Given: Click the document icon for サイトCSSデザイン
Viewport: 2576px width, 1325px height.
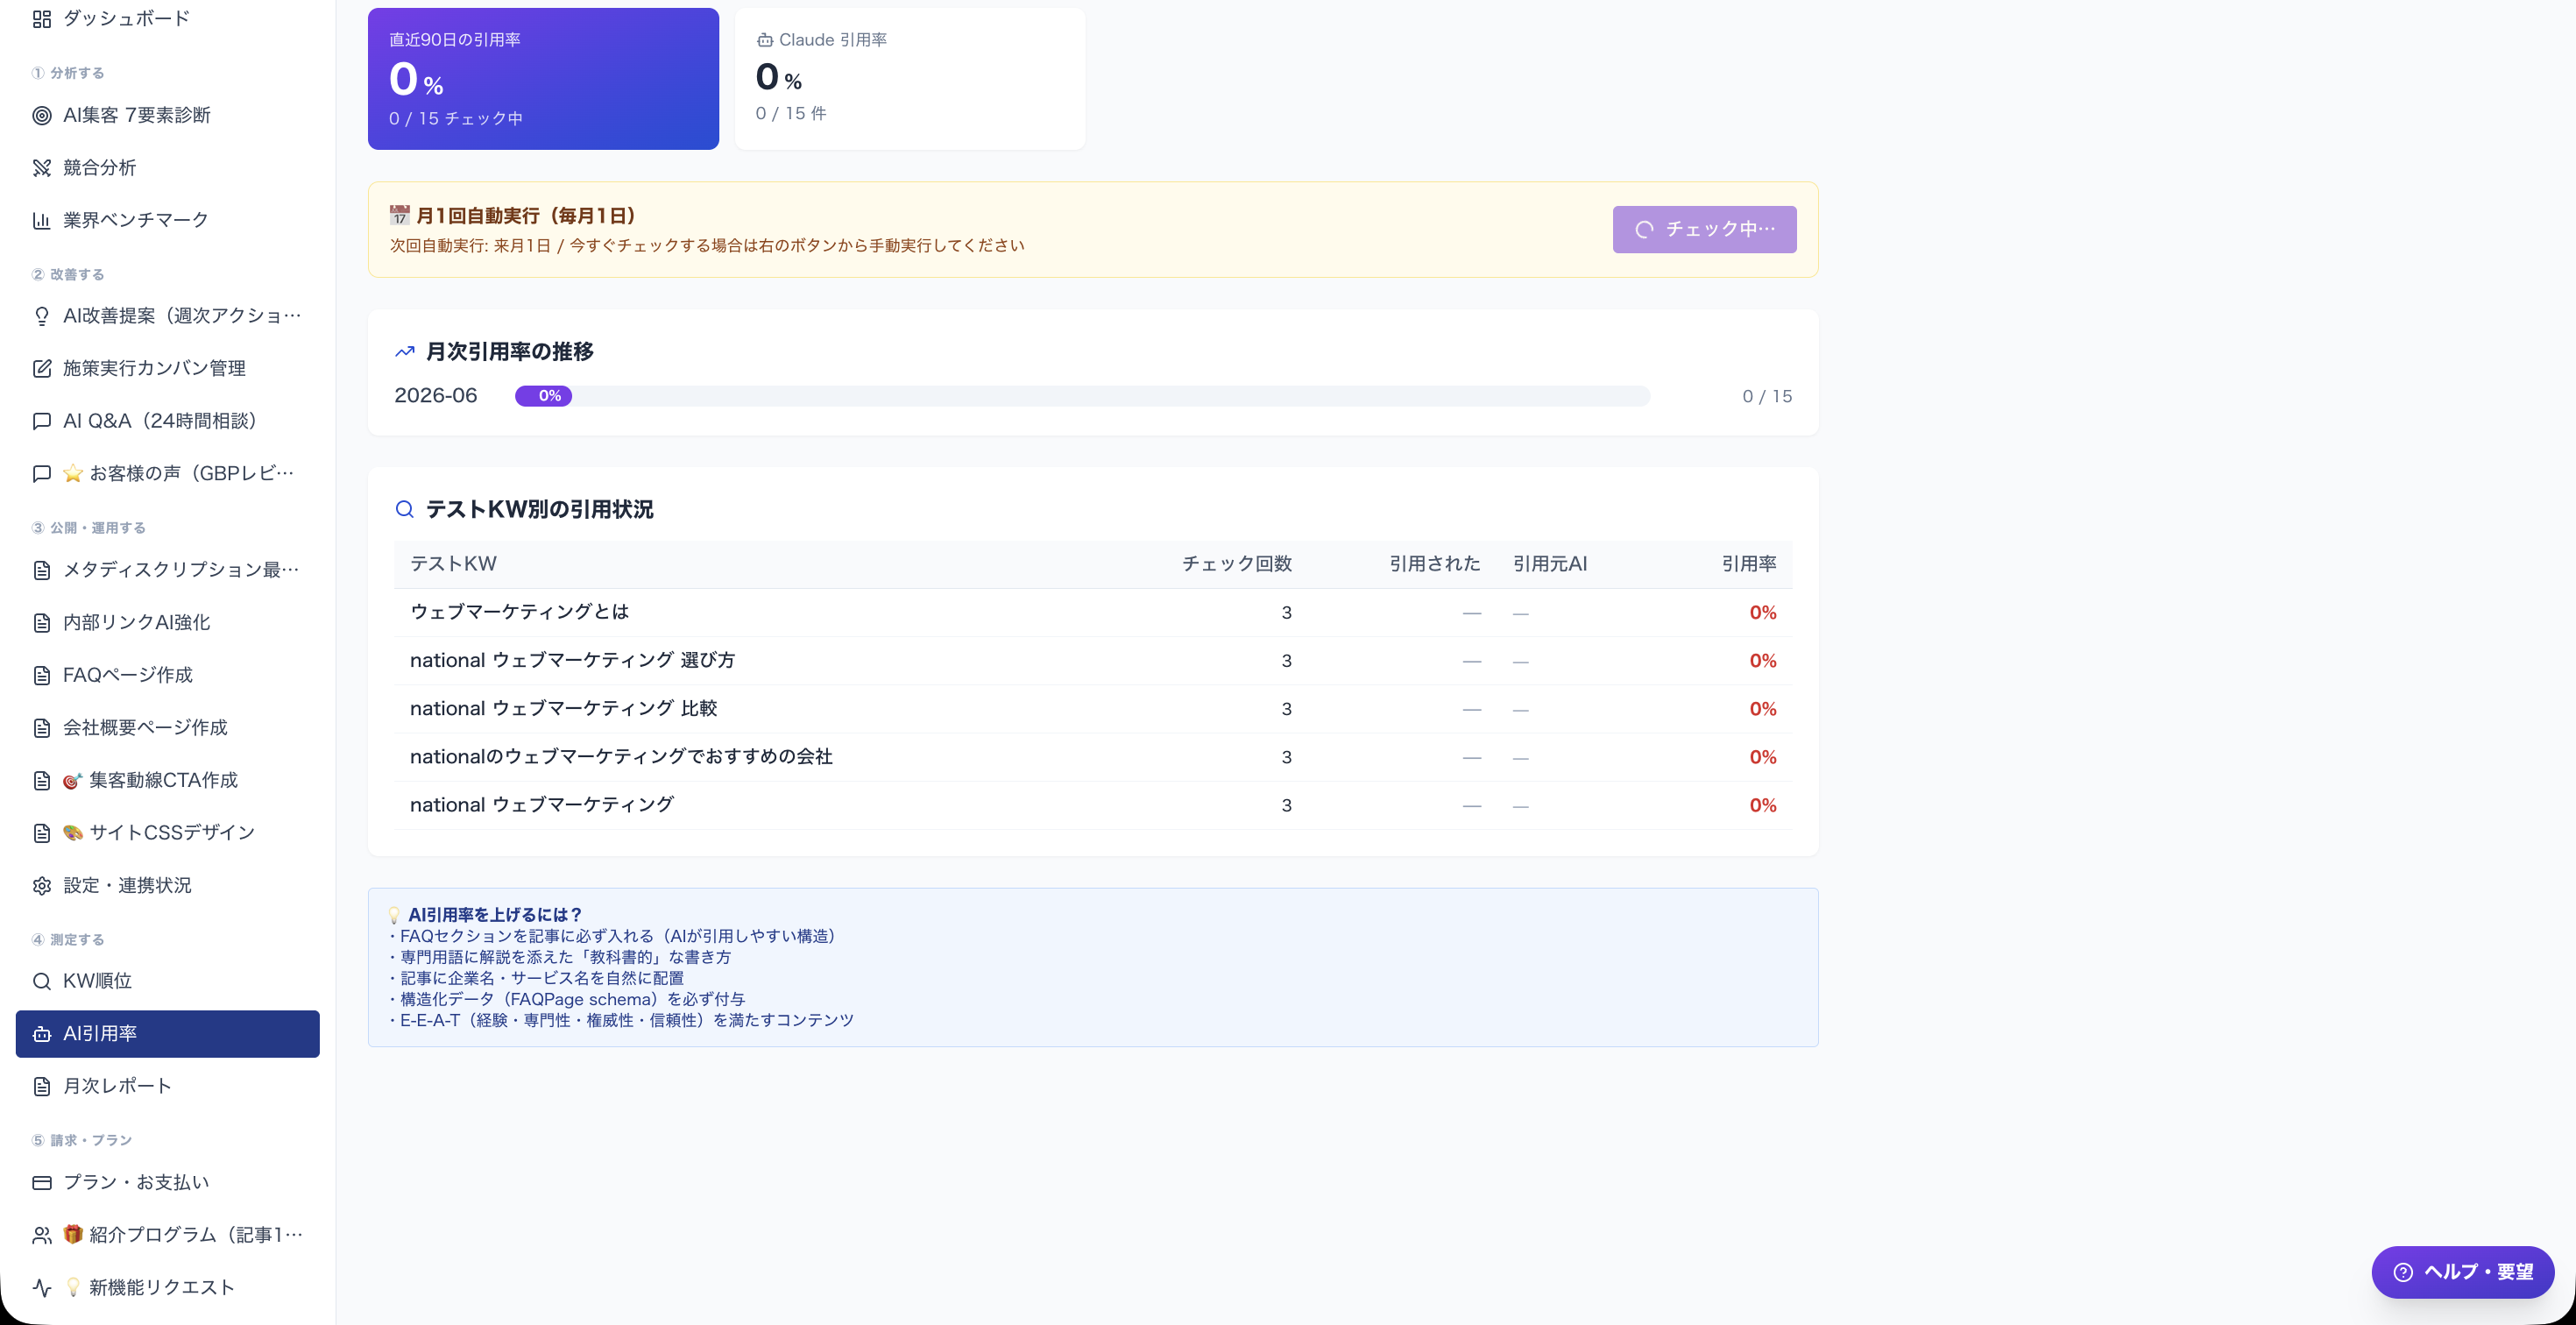Looking at the screenshot, I should click(41, 834).
